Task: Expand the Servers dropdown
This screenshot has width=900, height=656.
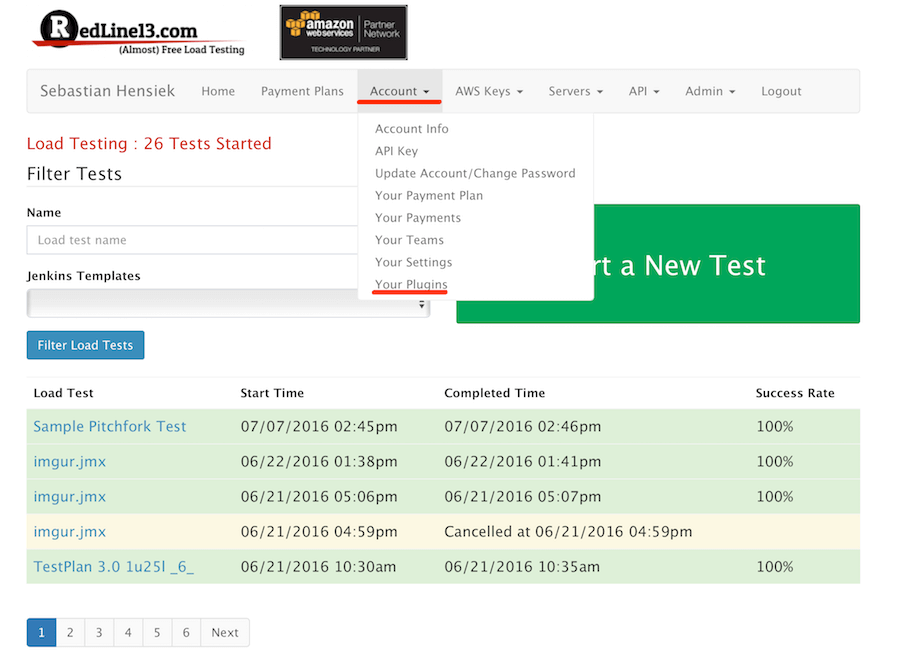Action: coord(575,91)
